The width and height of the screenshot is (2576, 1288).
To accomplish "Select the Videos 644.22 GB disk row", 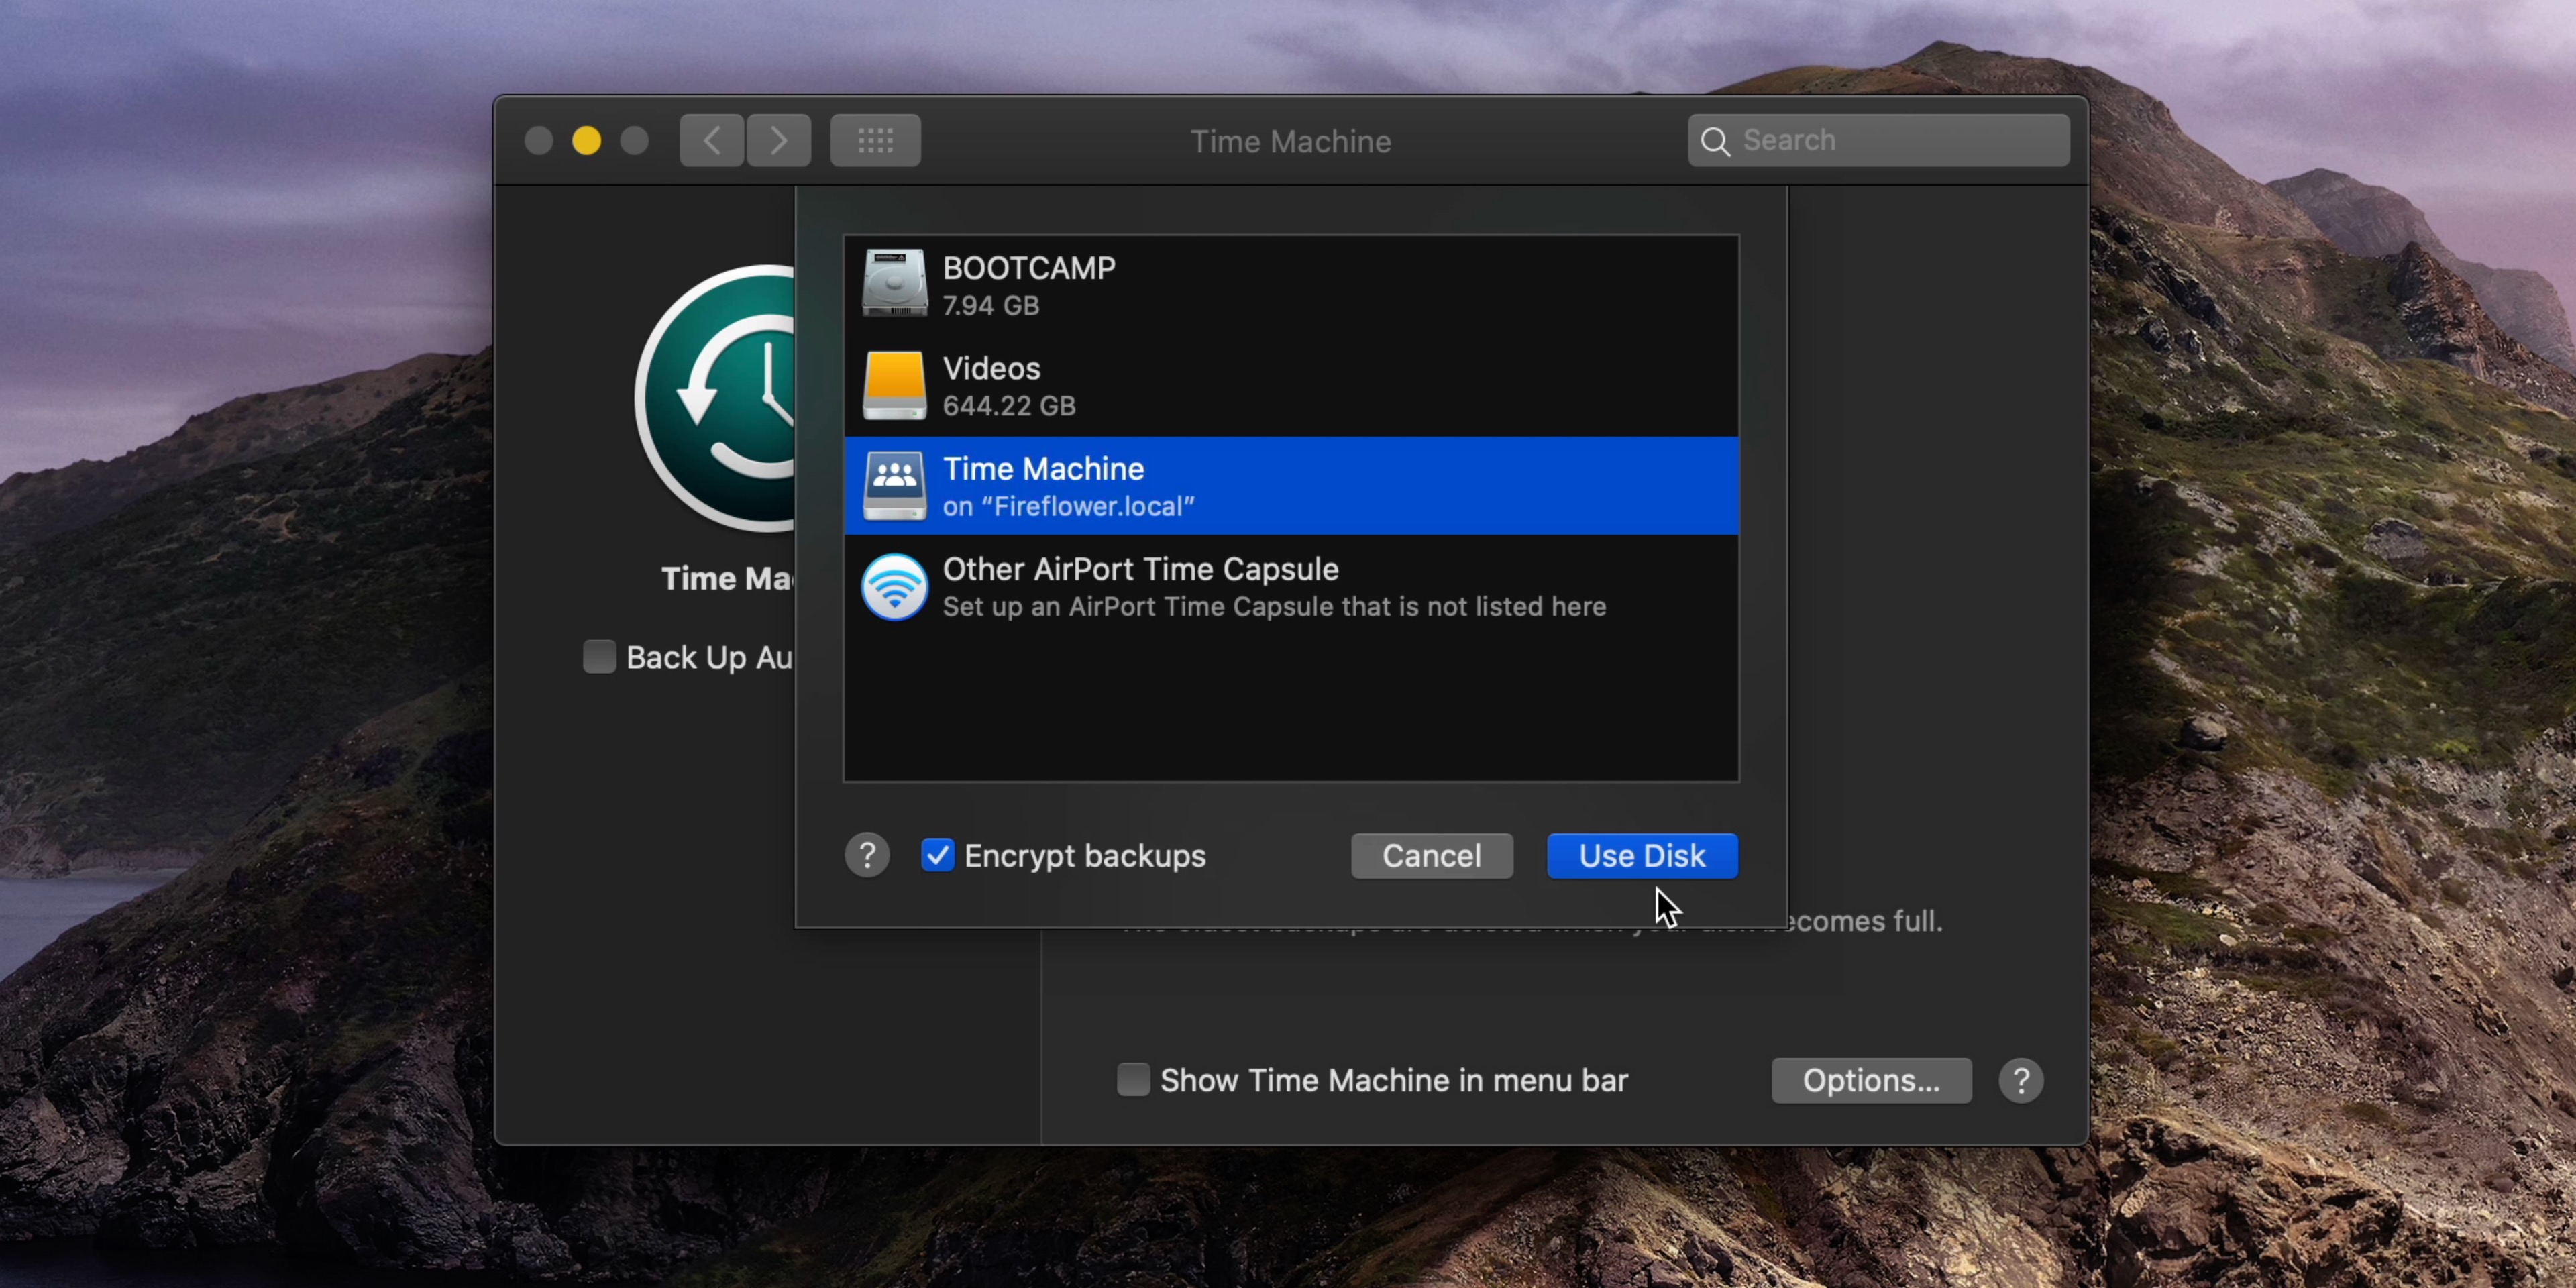I will point(1290,386).
